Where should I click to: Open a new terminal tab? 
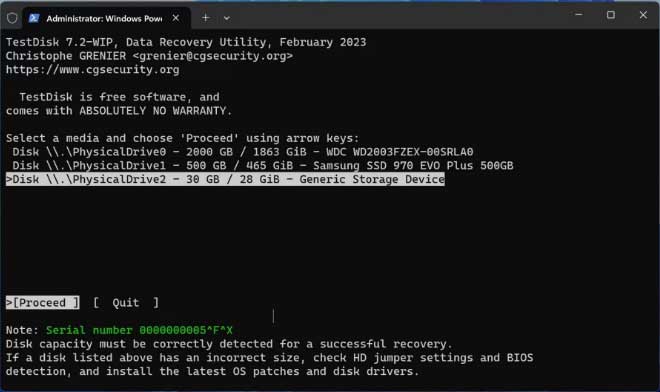coord(205,18)
